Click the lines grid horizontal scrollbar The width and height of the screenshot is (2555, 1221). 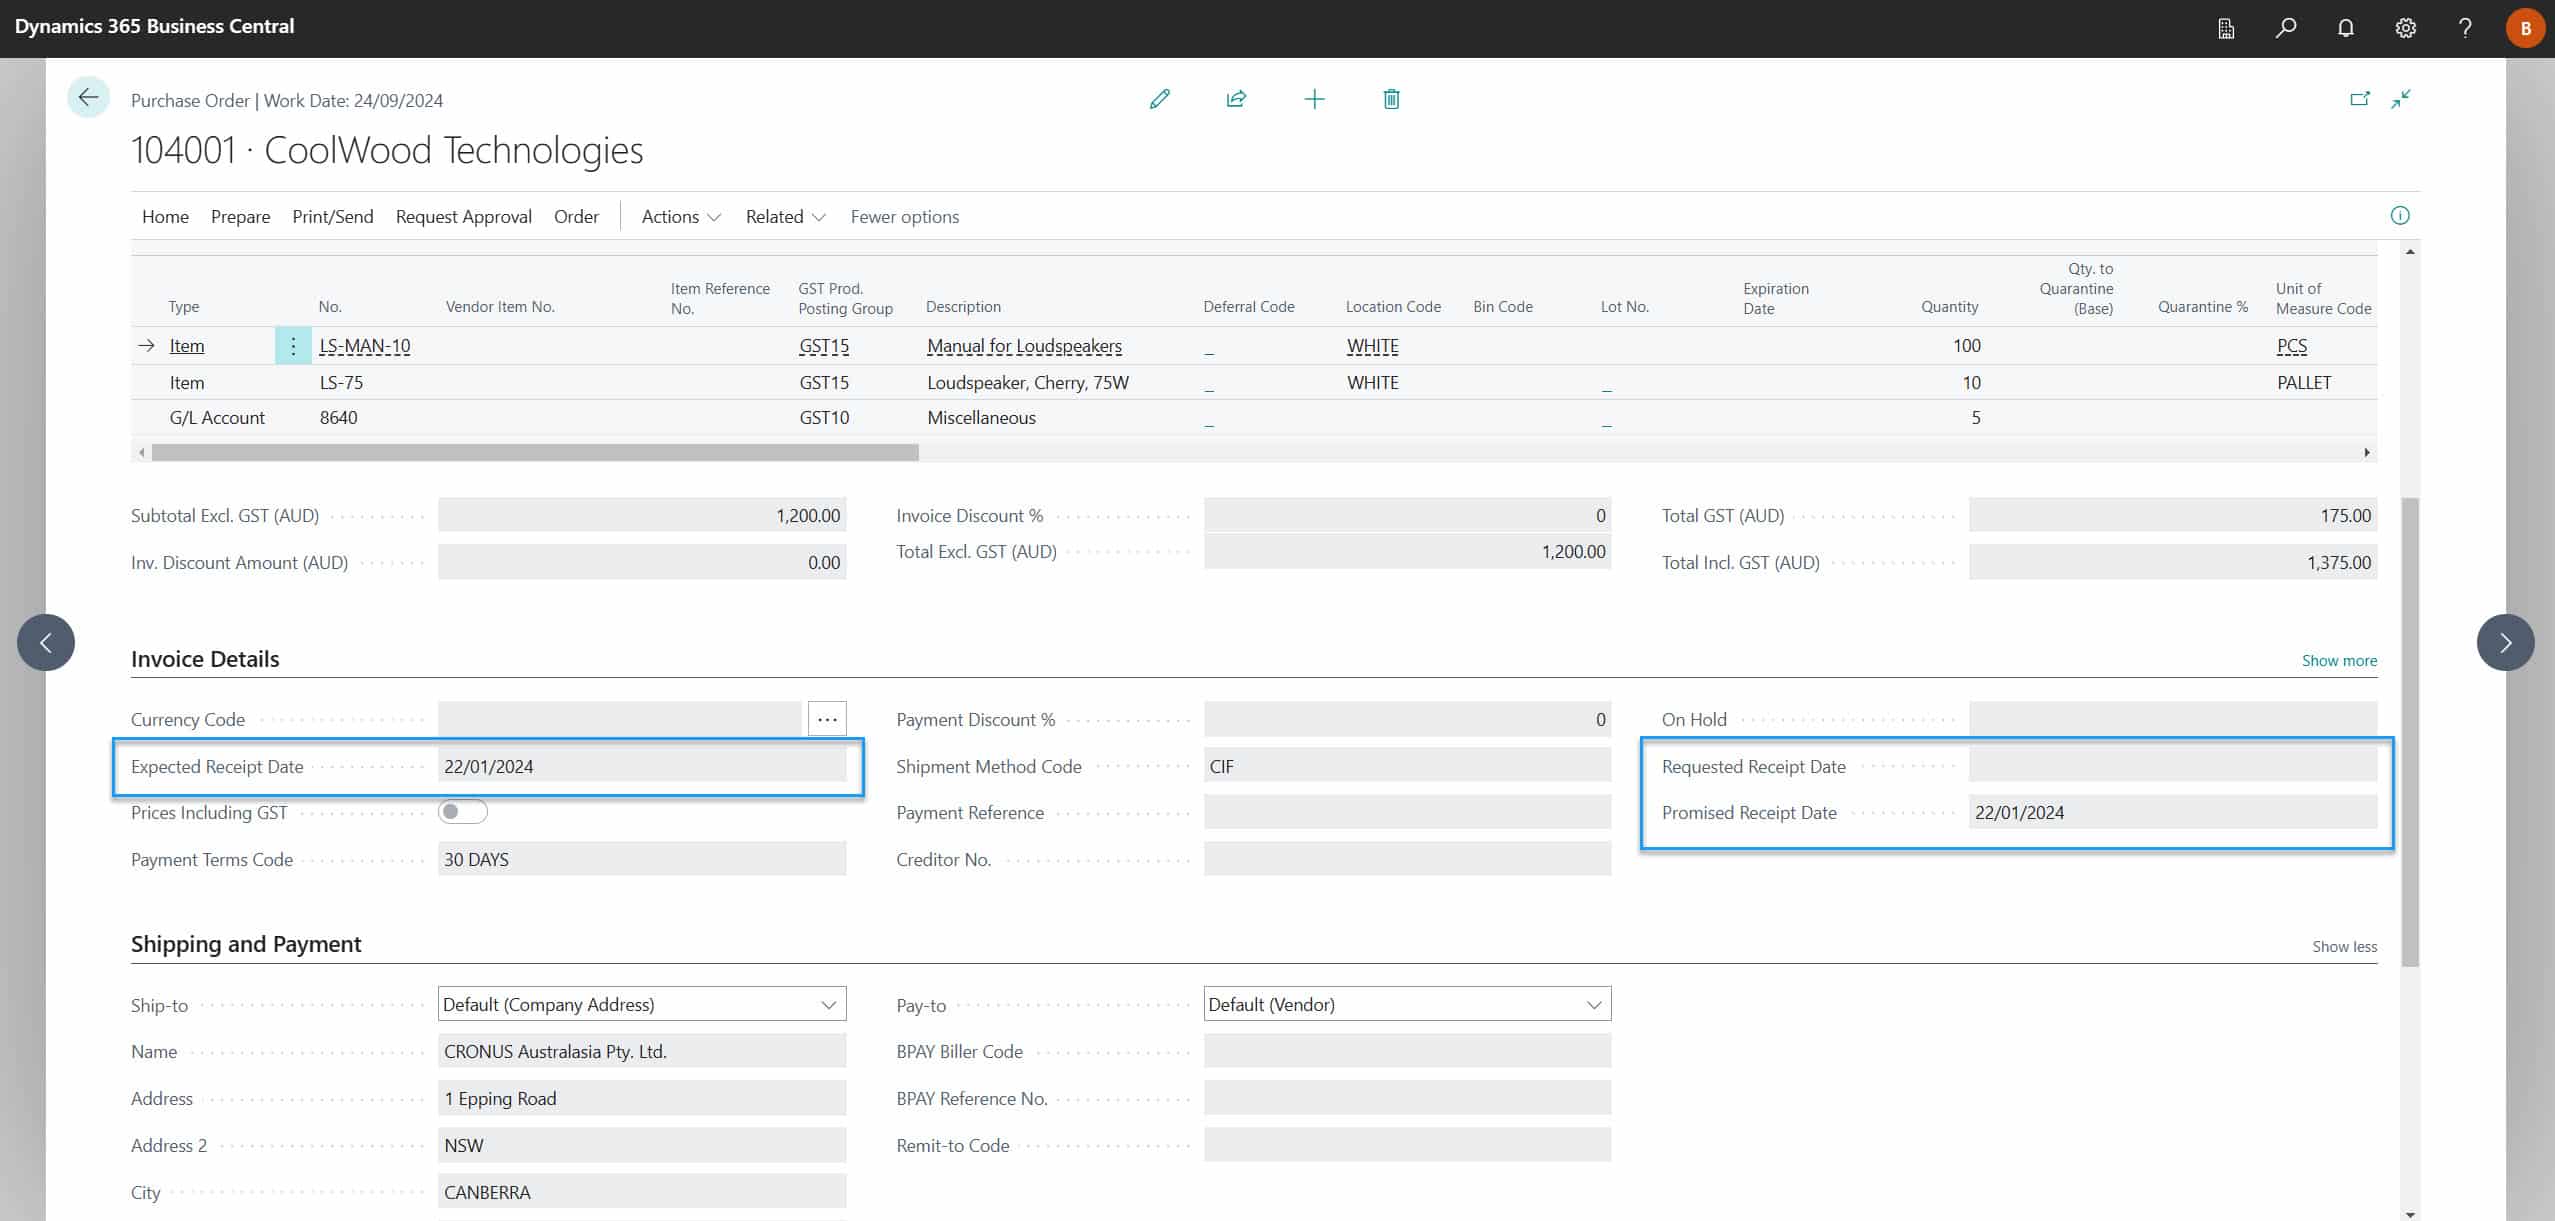535,453
